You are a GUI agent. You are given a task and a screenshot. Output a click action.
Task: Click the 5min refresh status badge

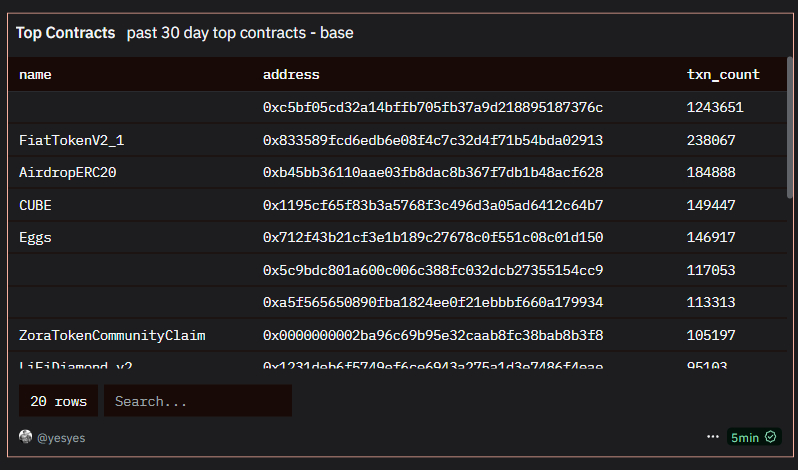pyautogui.click(x=754, y=437)
